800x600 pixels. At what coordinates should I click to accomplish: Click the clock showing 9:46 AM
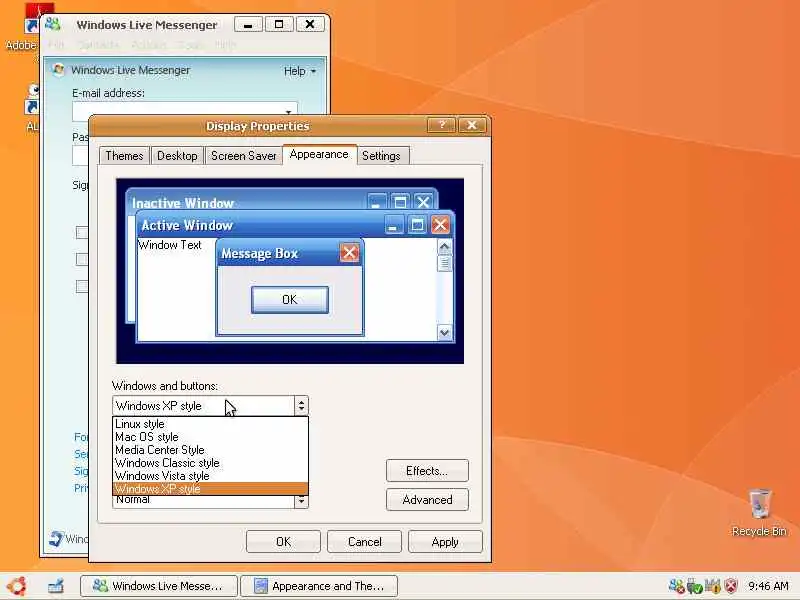pos(768,586)
